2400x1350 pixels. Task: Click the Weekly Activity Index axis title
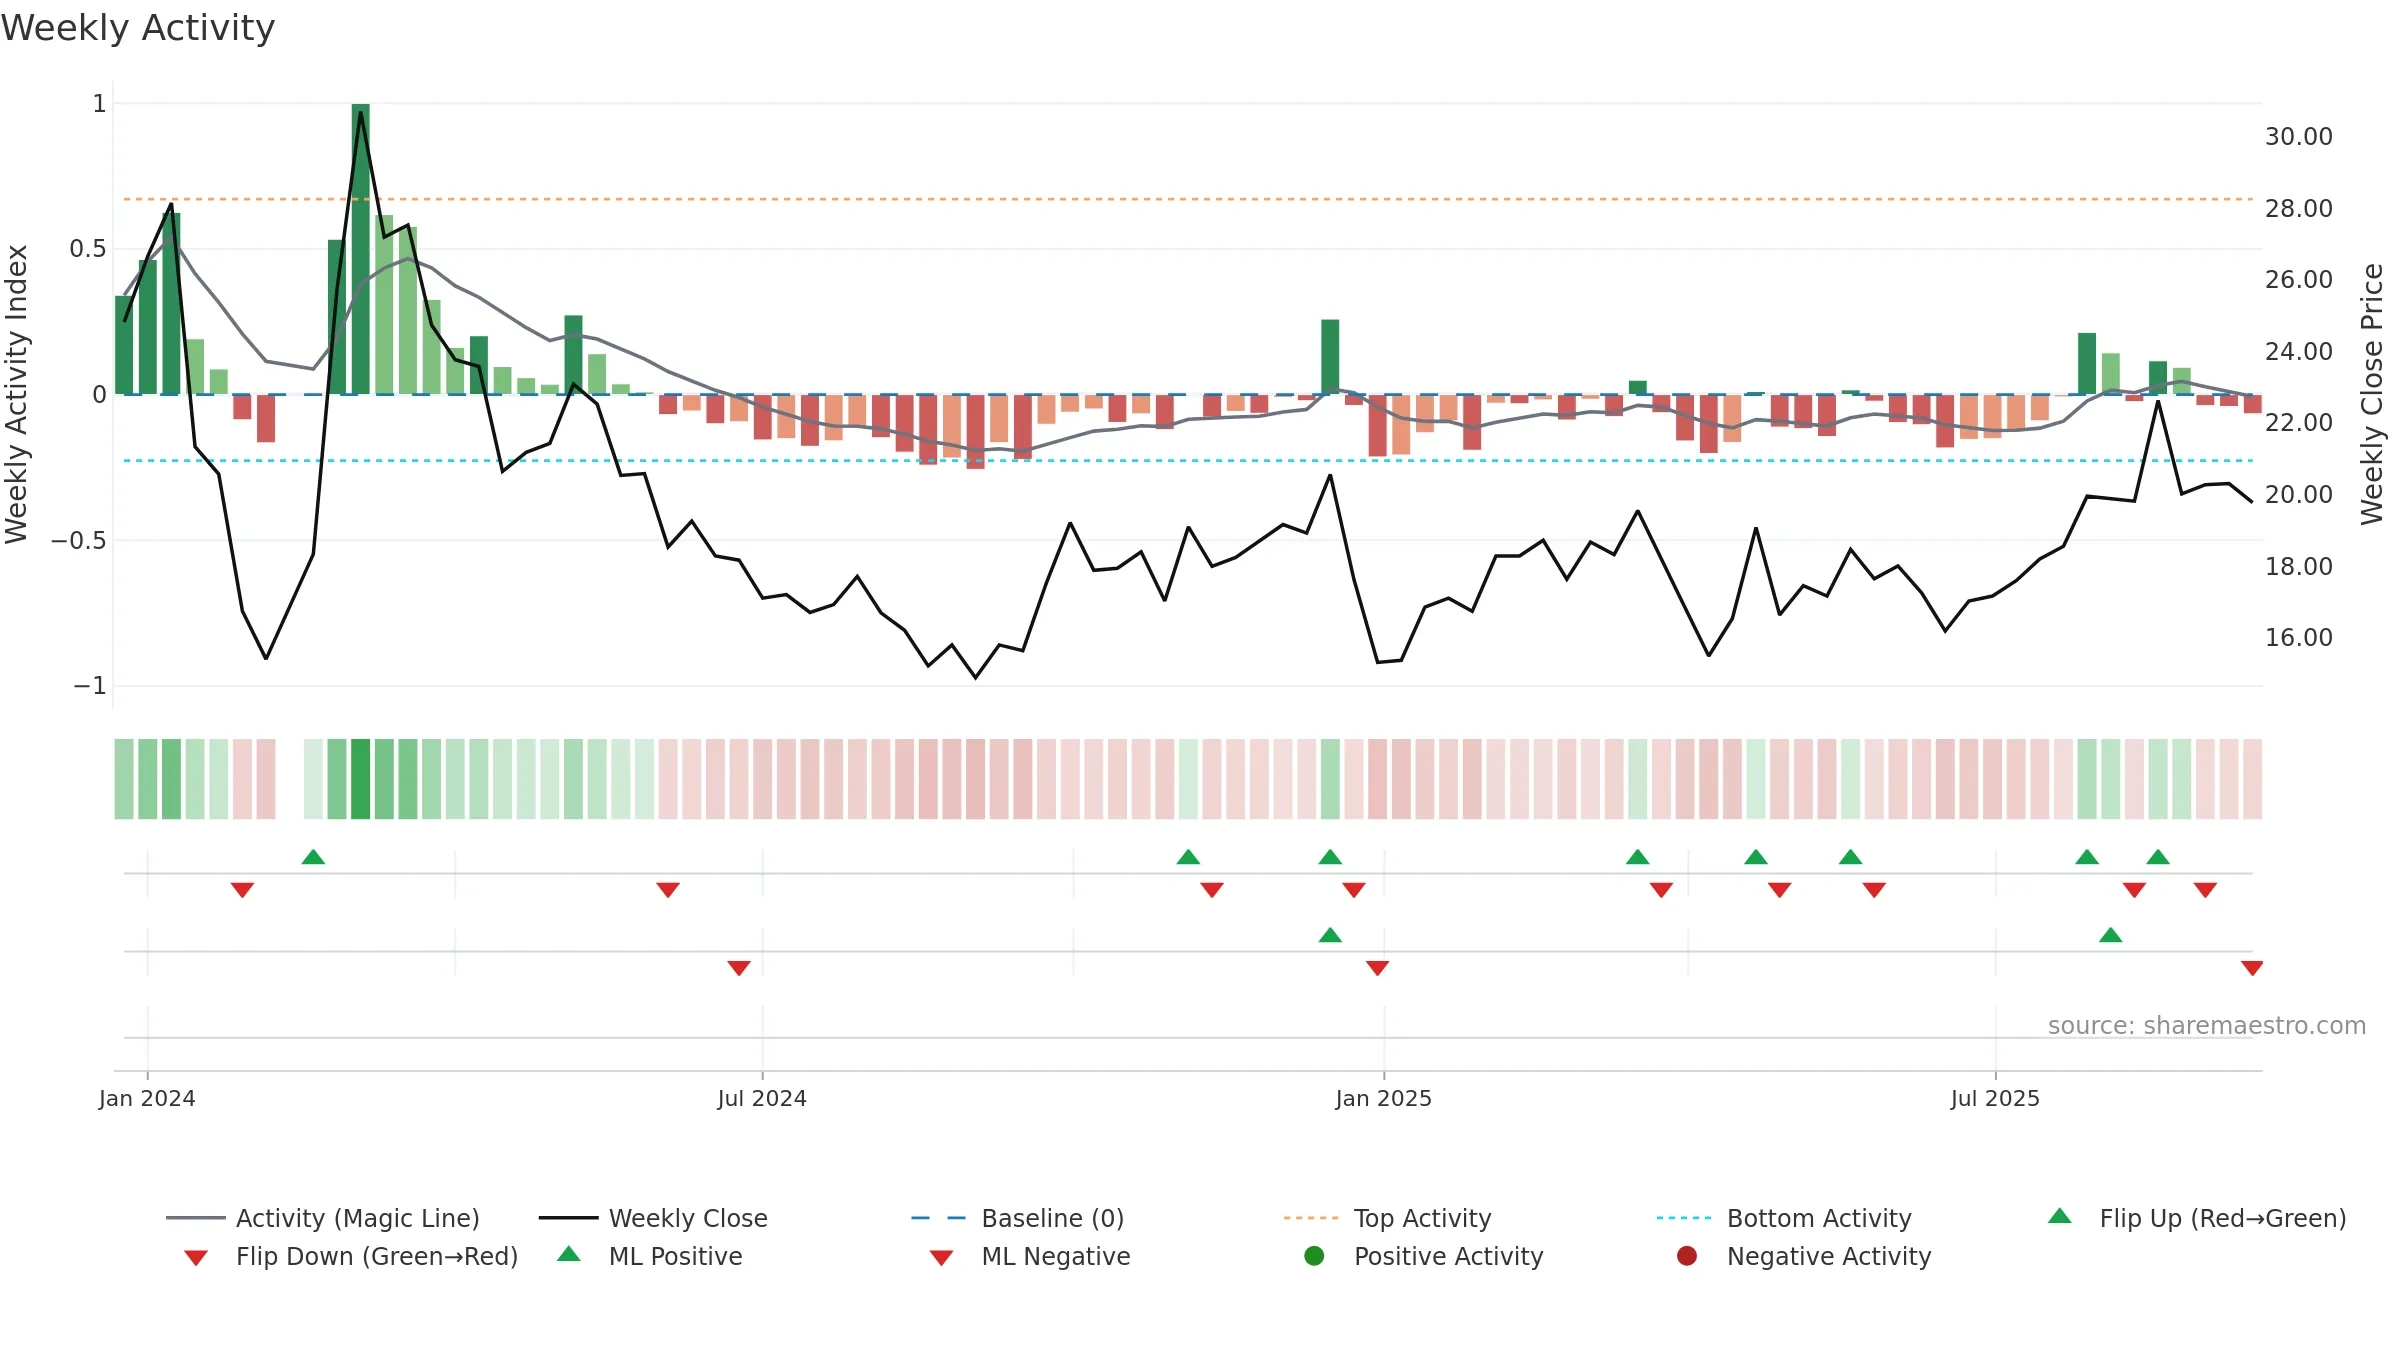click(x=17, y=394)
